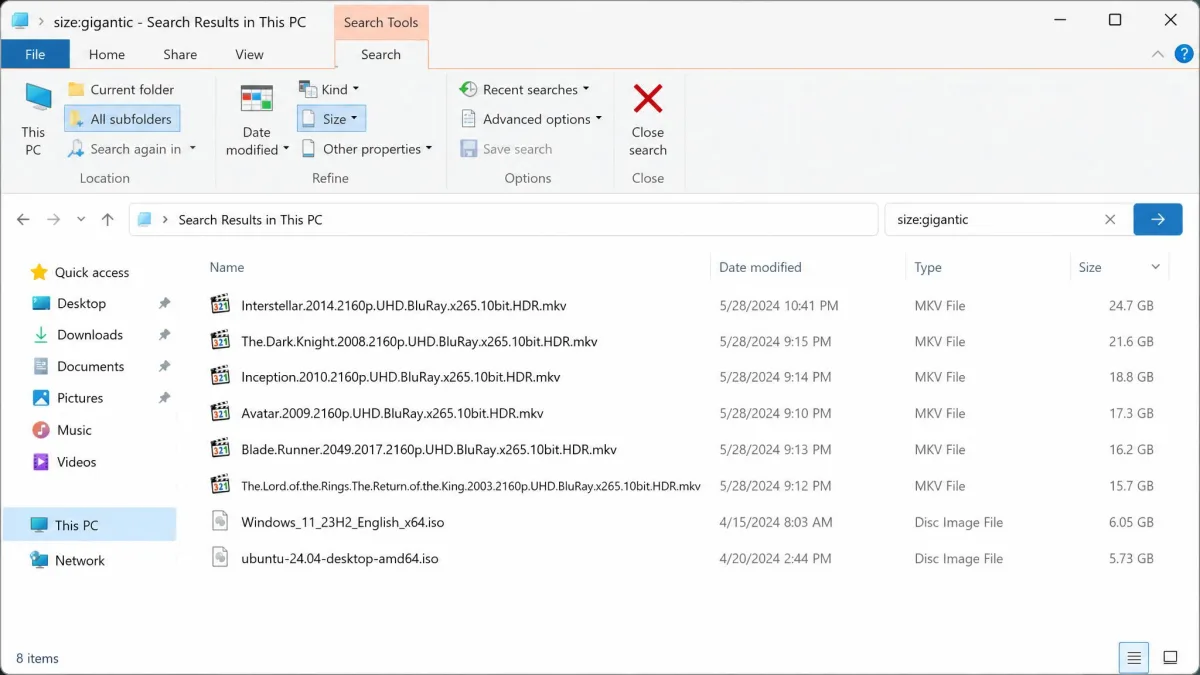The image size is (1200, 675).
Task: Click the Windows 11 iso file icon
Action: tap(220, 522)
